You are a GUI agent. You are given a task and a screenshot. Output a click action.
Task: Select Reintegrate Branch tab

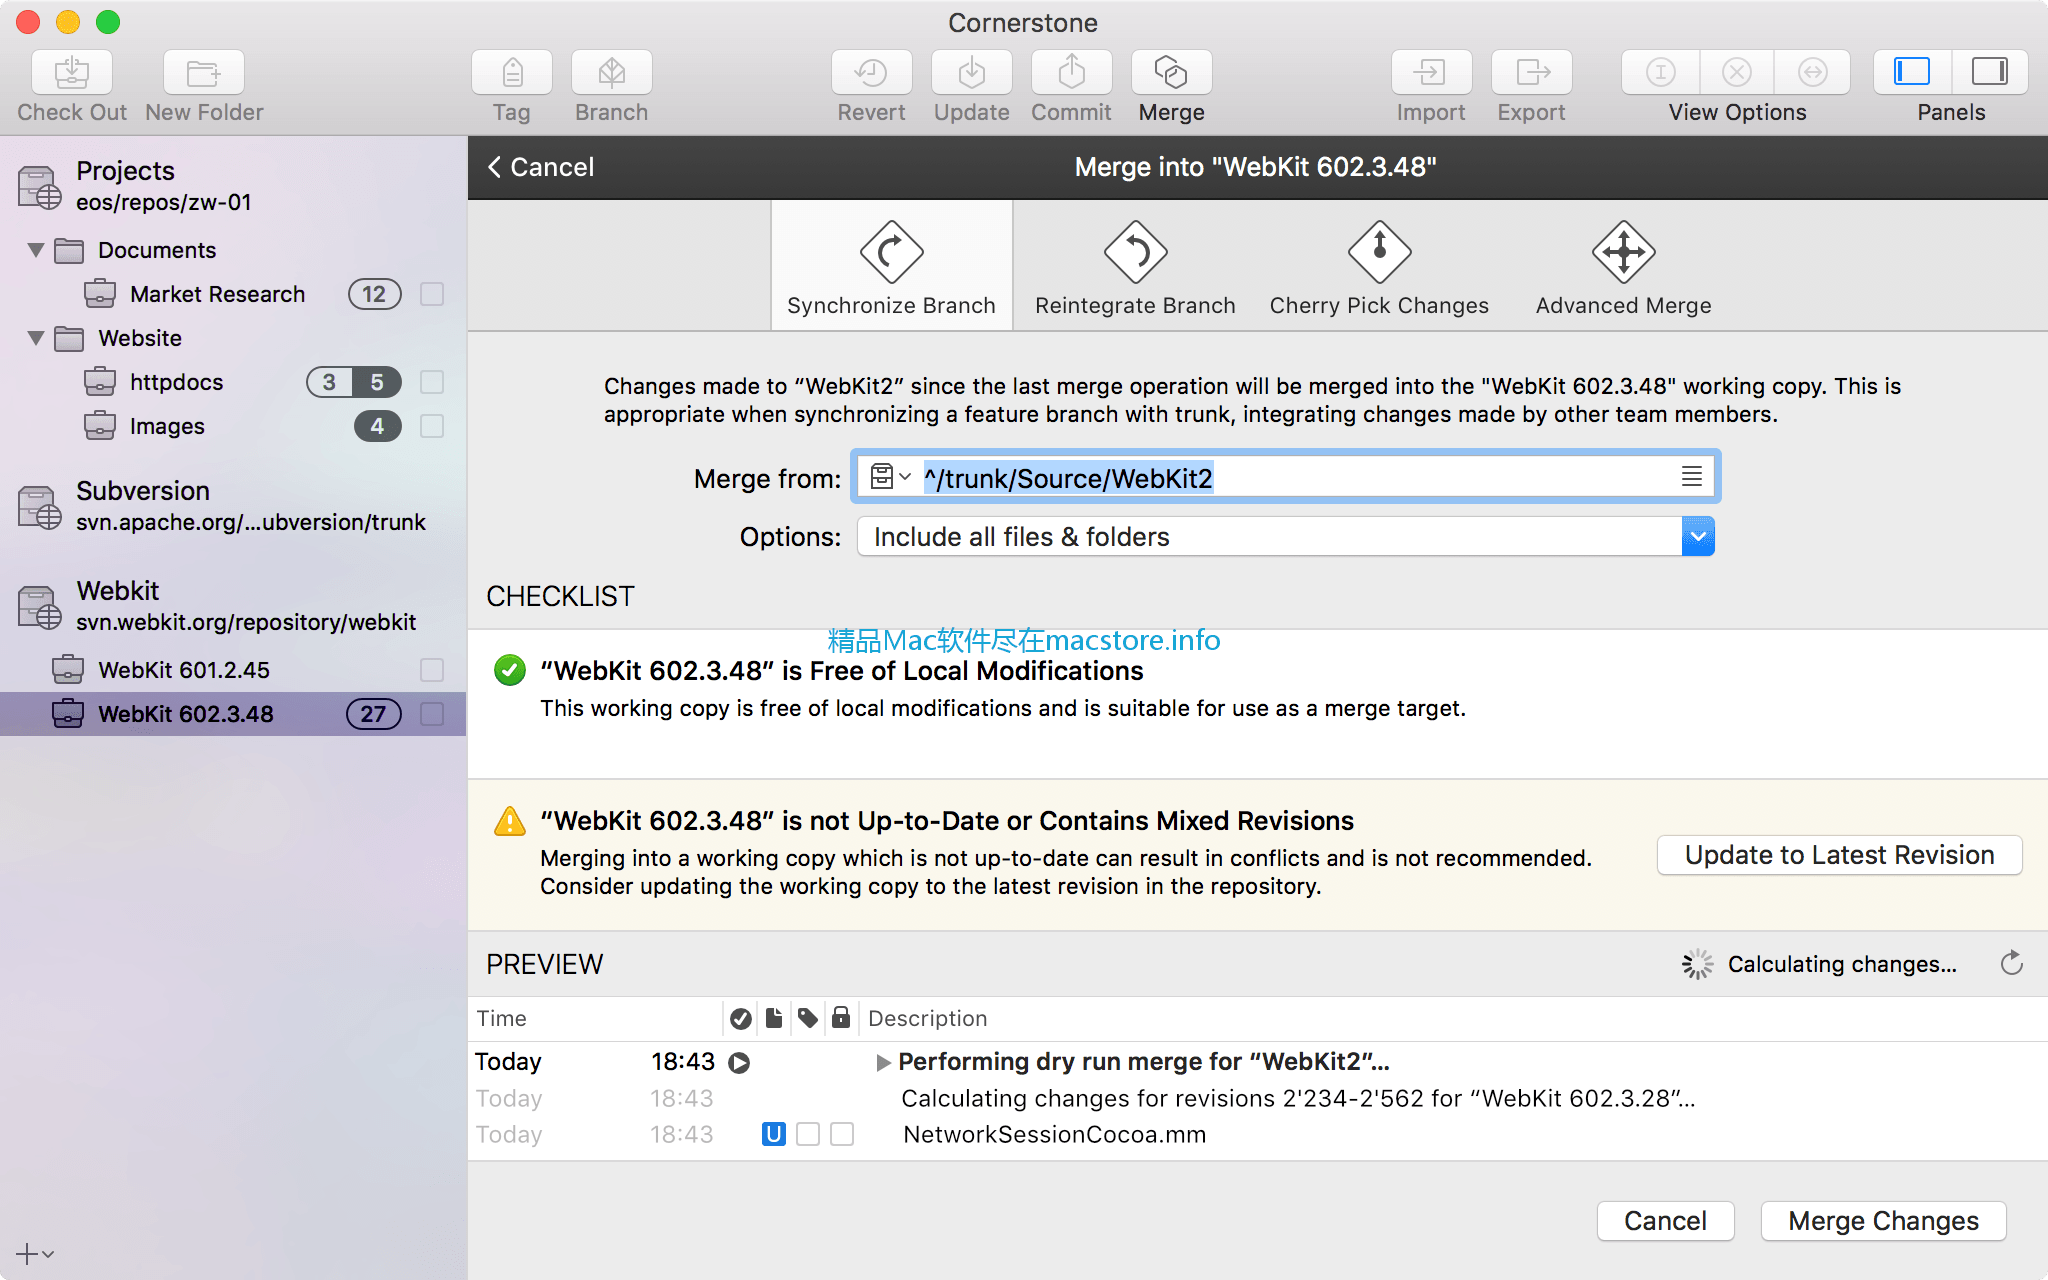tap(1135, 266)
